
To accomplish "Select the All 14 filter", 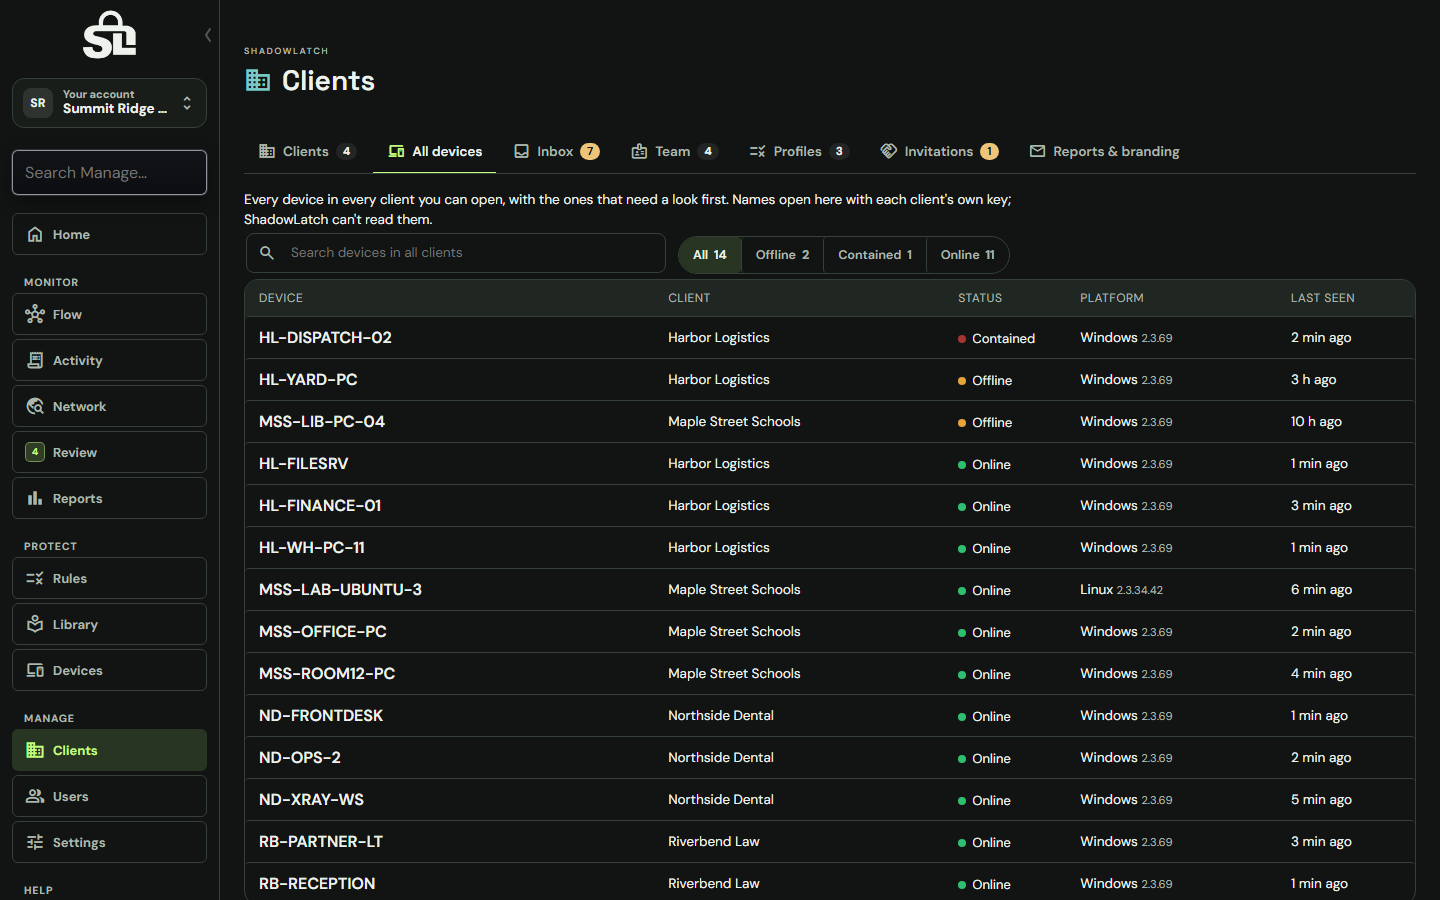I will pyautogui.click(x=710, y=255).
